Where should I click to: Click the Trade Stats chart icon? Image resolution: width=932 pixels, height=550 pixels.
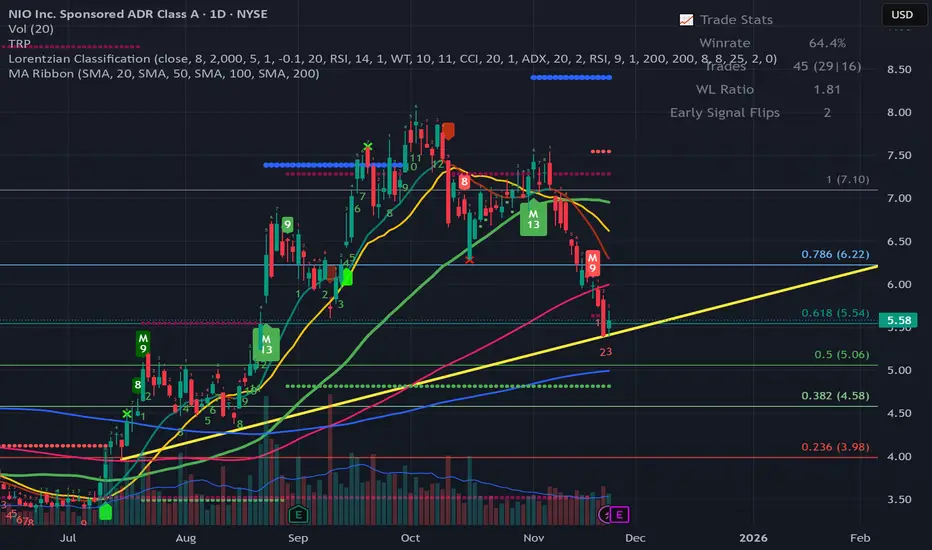point(686,20)
